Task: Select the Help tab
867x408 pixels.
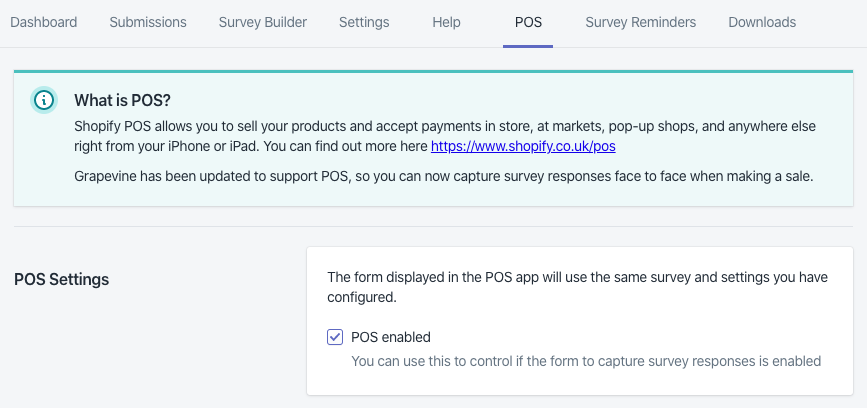Action: click(x=447, y=22)
